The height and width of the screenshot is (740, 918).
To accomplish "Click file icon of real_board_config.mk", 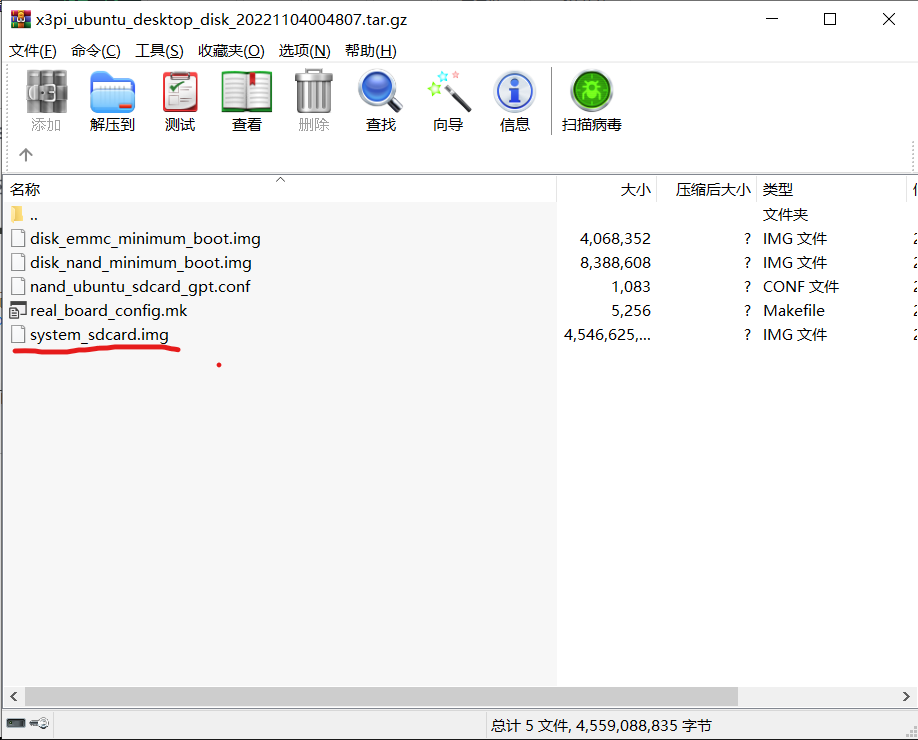I will click(x=18, y=310).
